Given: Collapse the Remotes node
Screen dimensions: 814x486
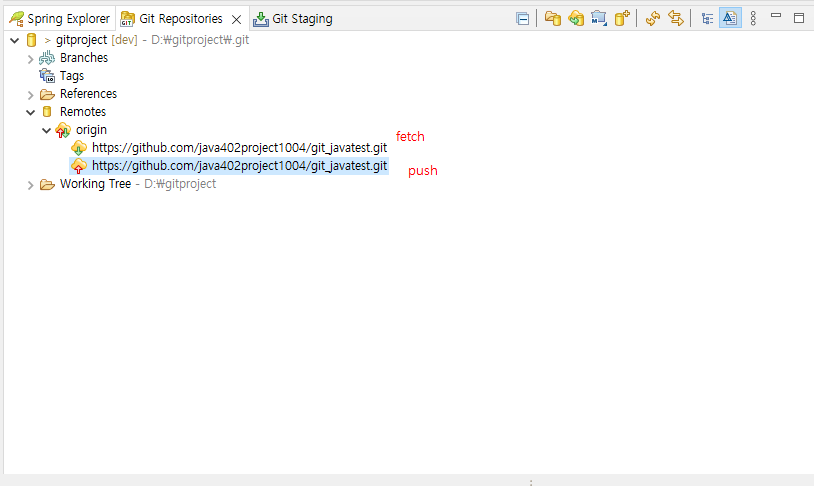Looking at the screenshot, I should (31, 112).
